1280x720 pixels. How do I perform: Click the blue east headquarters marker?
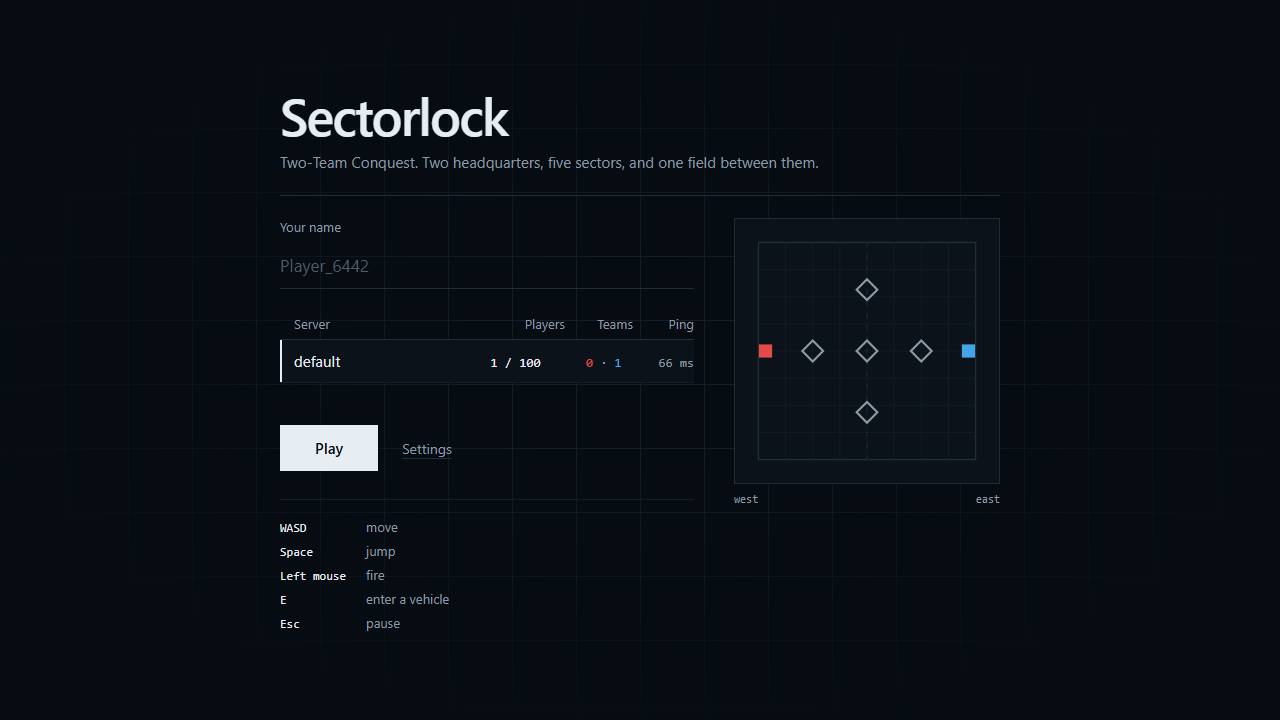tap(968, 351)
